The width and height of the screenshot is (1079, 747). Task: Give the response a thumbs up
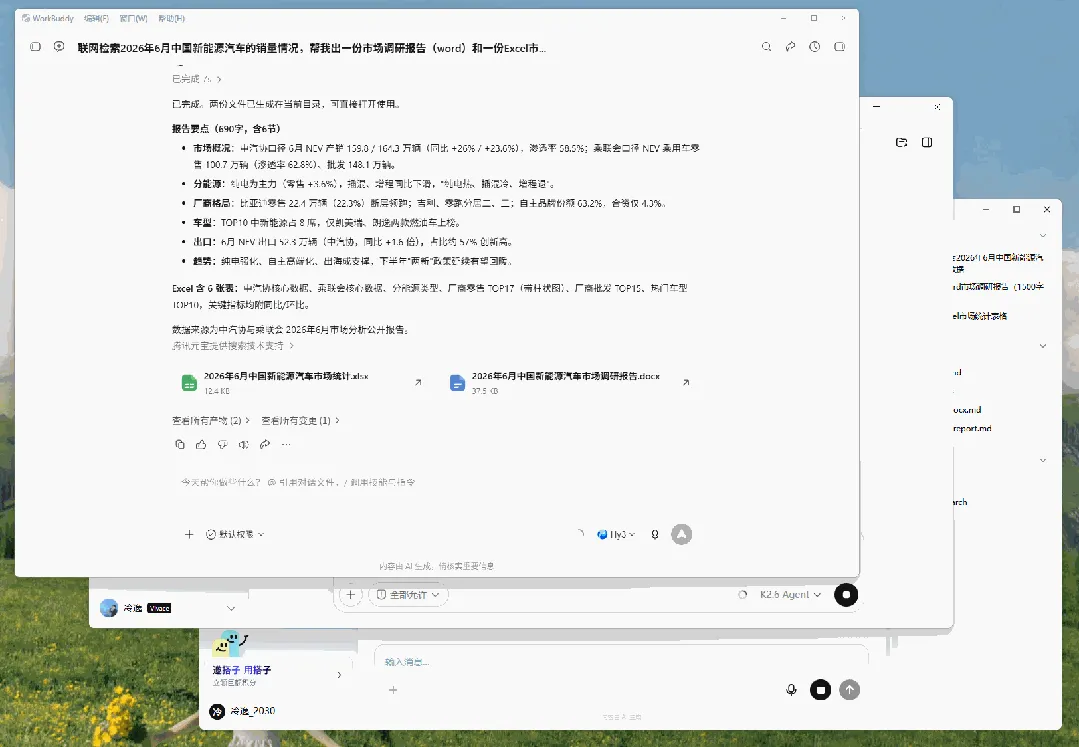201,444
